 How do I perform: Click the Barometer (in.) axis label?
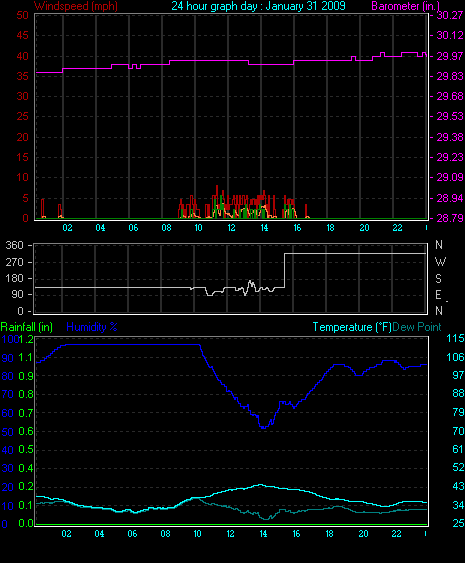pos(405,6)
